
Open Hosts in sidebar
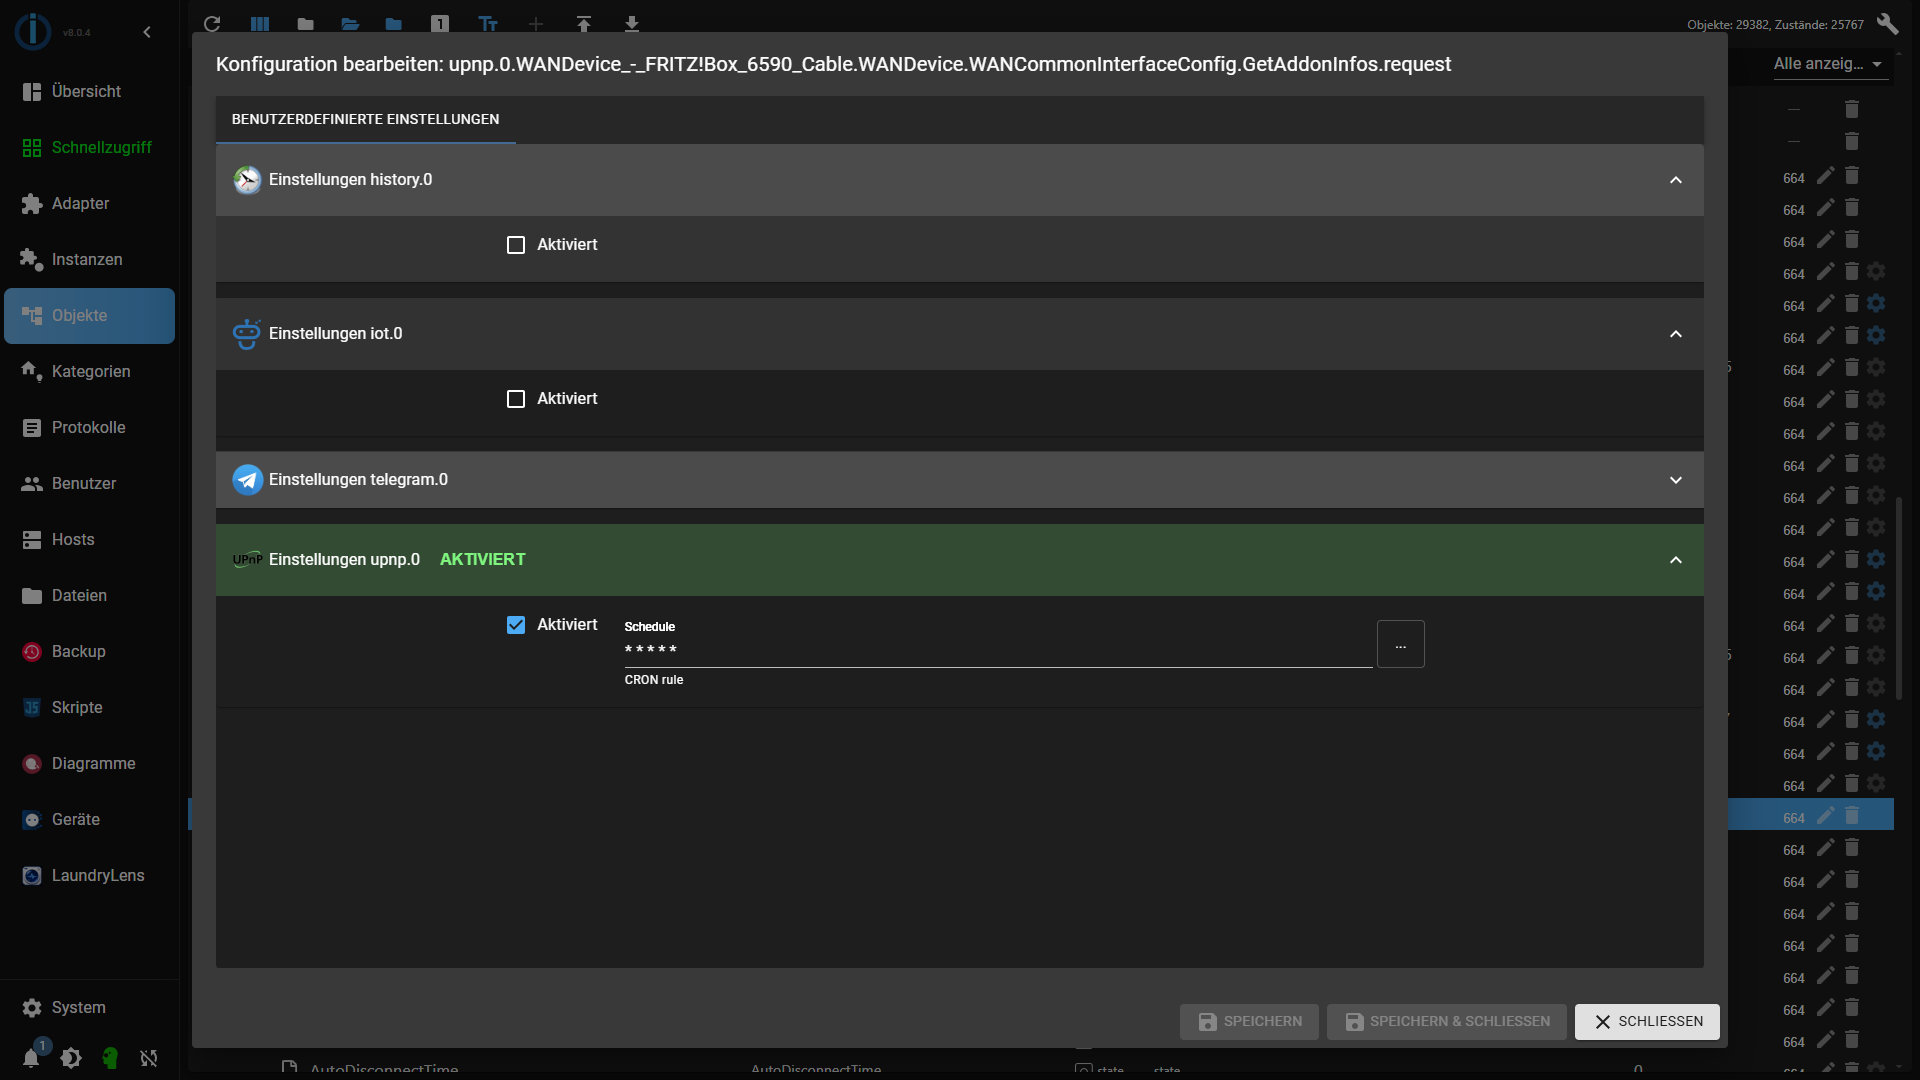pos(89,539)
